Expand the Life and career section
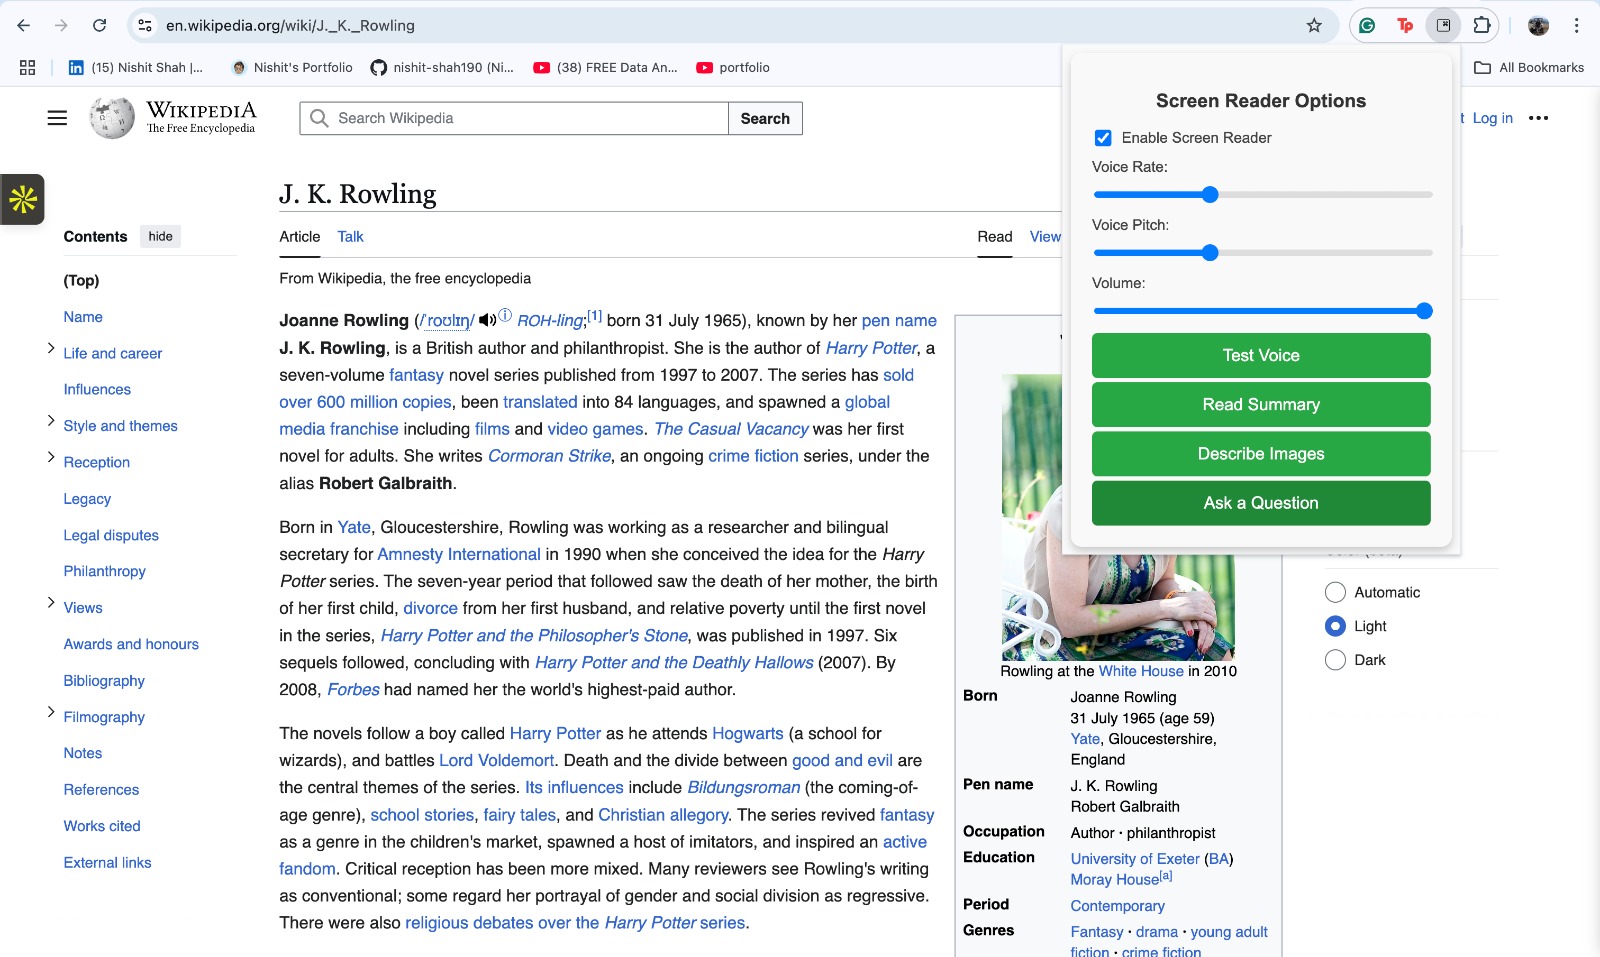 point(51,348)
